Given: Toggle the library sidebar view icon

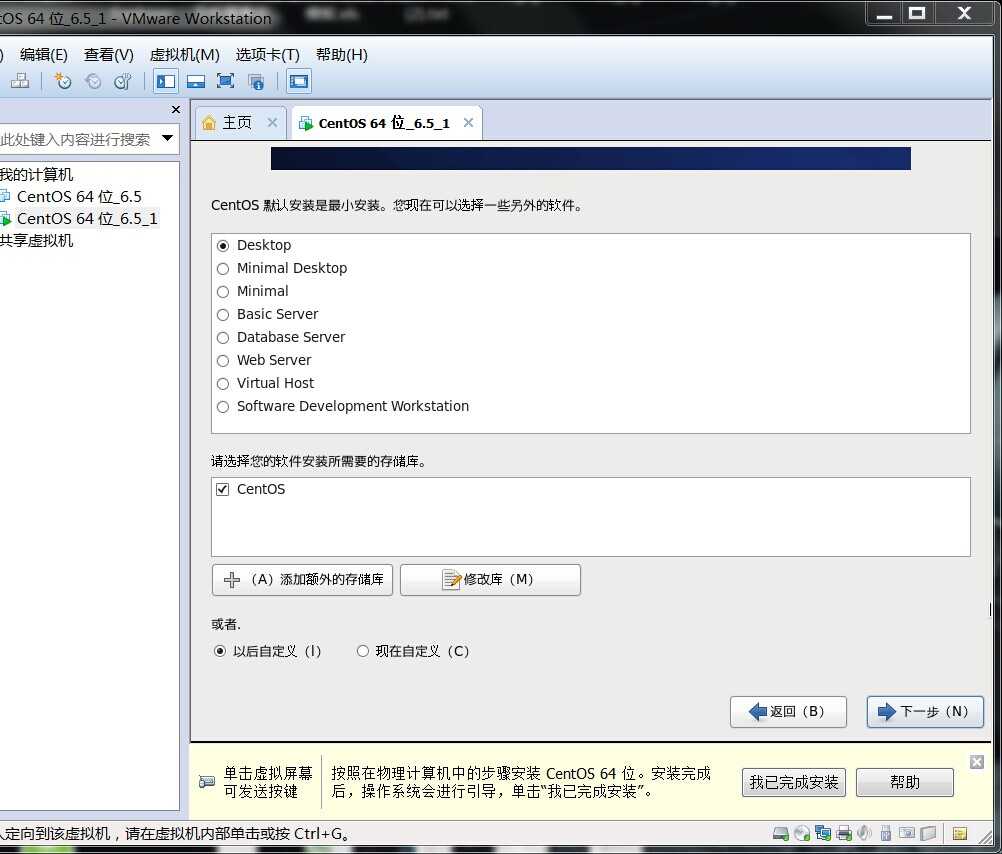Looking at the screenshot, I should (x=166, y=81).
